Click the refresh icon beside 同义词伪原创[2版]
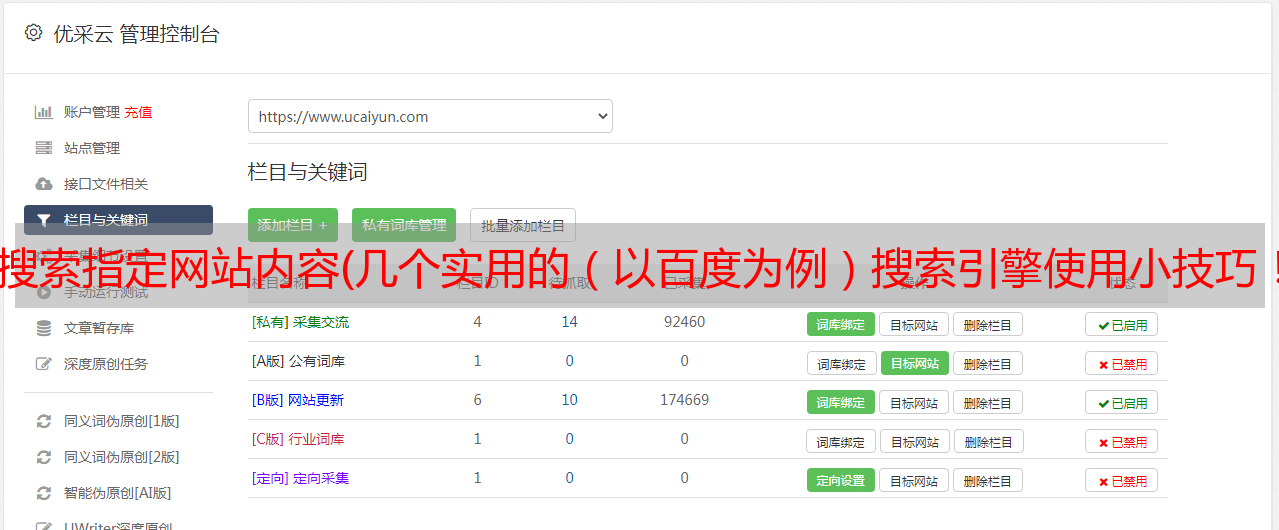This screenshot has width=1279, height=530. [x=44, y=457]
